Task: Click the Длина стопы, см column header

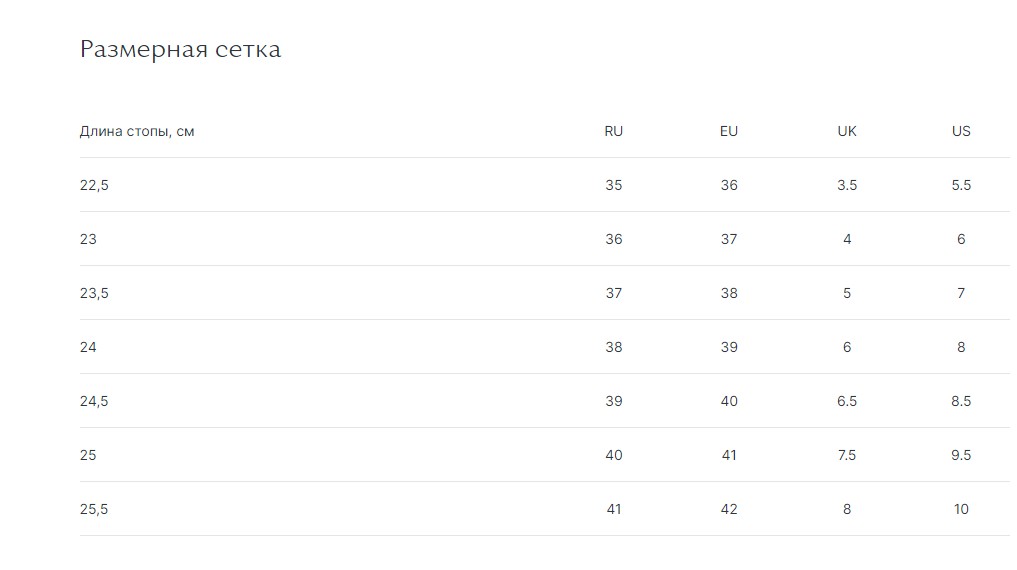Action: pos(137,131)
